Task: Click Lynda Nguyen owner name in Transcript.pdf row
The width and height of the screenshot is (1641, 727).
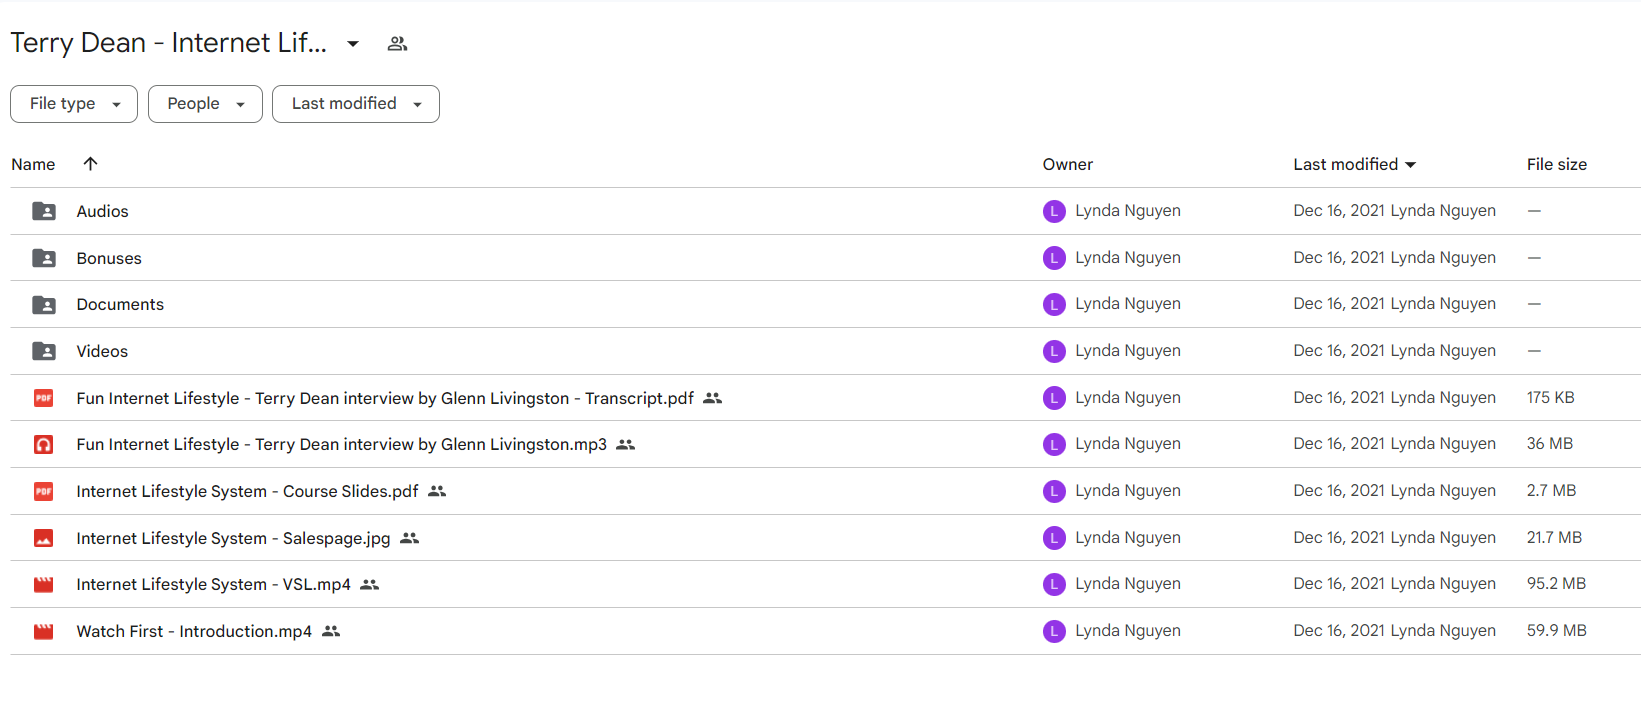Action: 1128,397
